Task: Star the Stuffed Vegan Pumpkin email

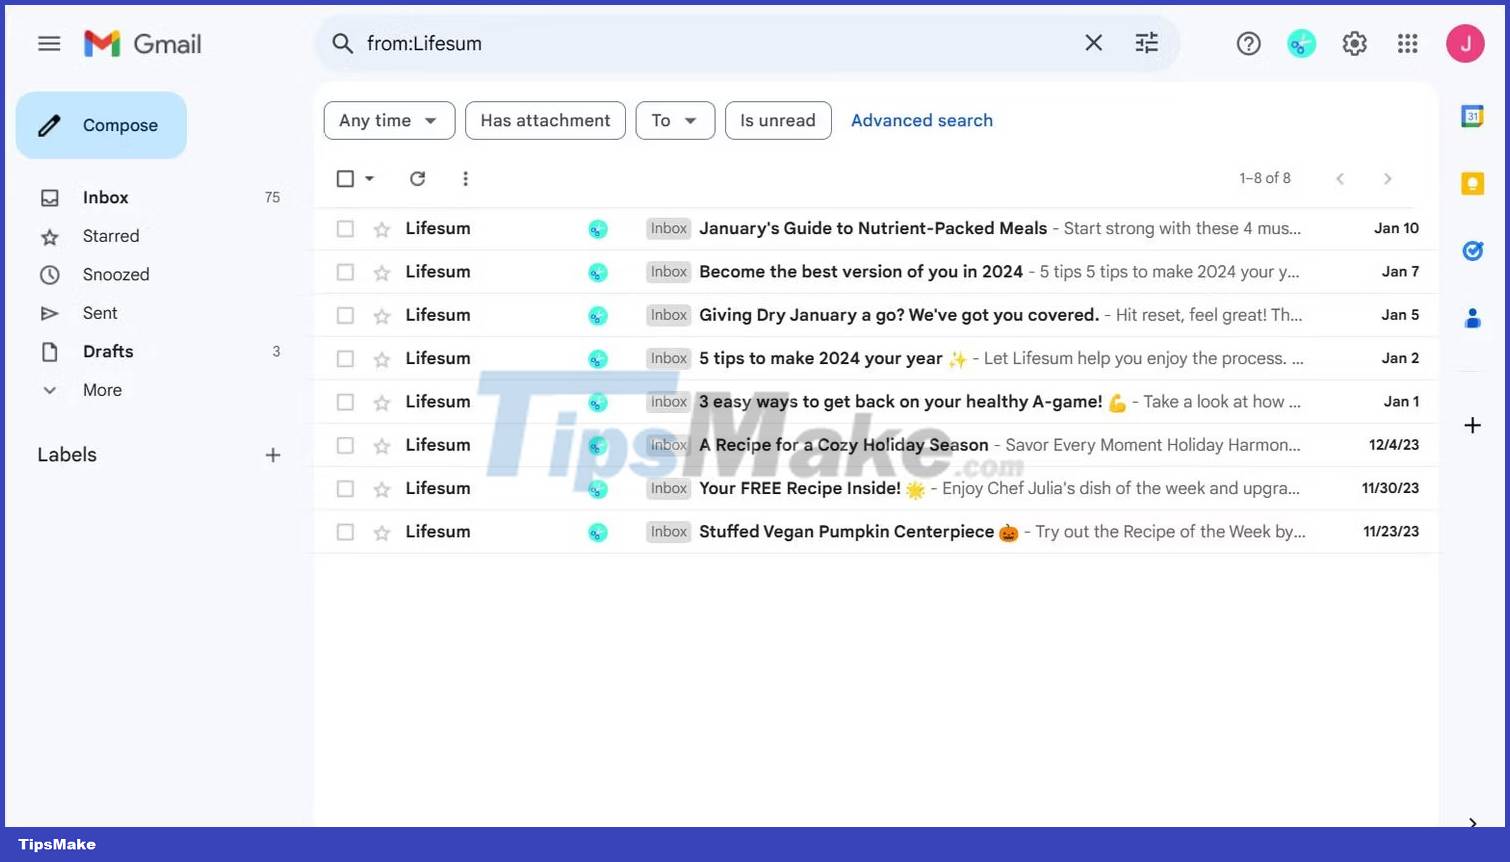Action: 381,531
